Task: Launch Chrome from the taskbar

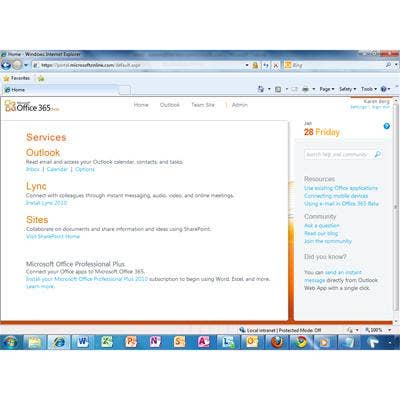Action: pyautogui.click(x=301, y=342)
